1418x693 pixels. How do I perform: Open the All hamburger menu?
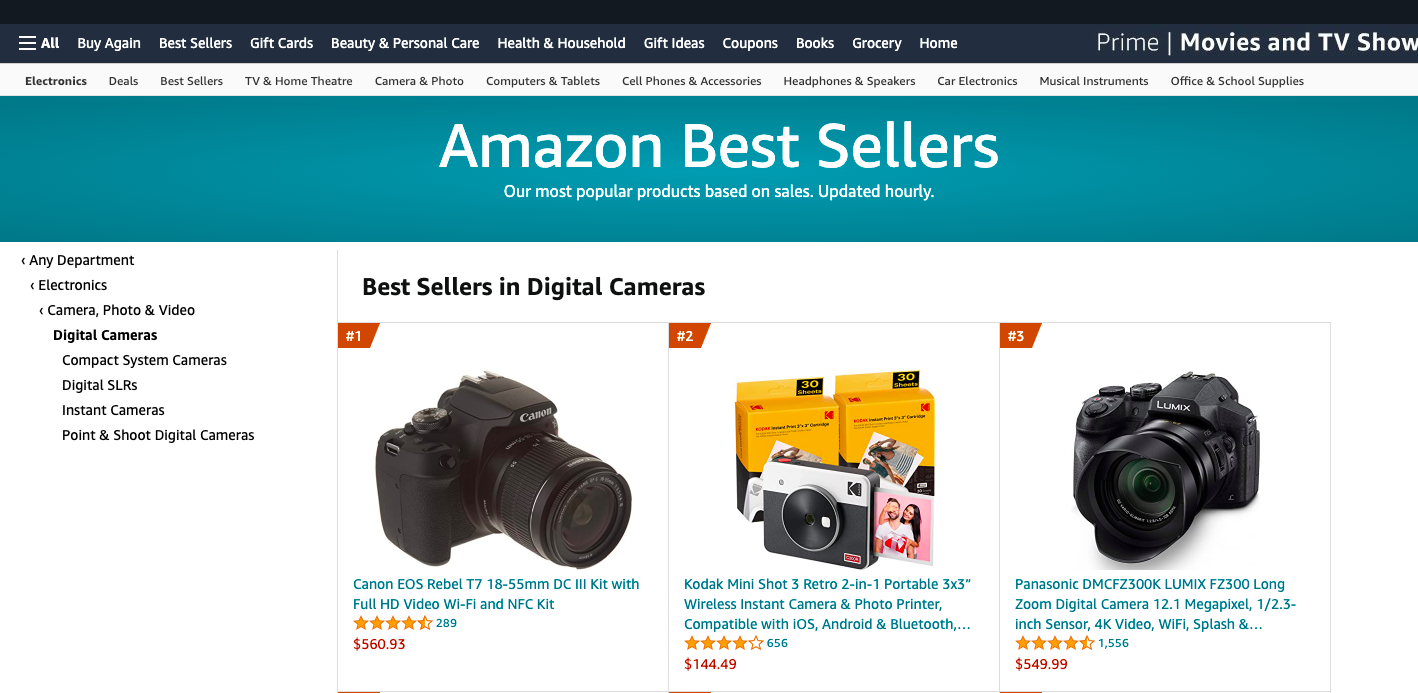pyautogui.click(x=39, y=43)
